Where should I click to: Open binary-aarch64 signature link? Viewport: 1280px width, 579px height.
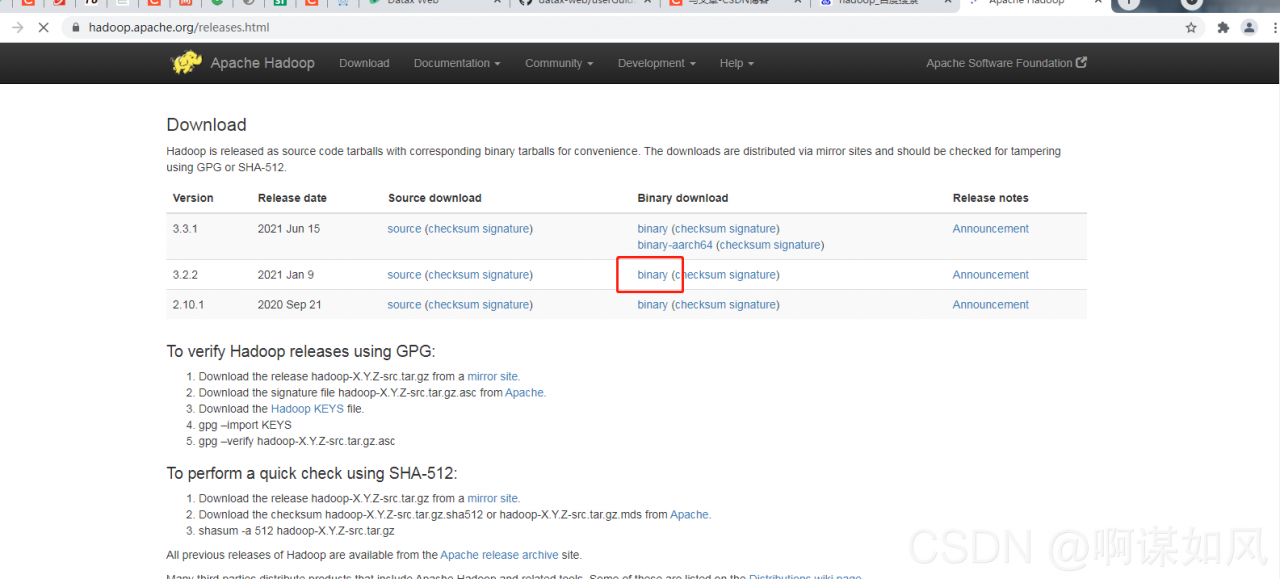798,245
